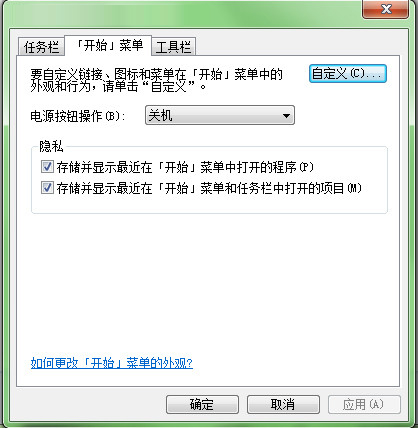418x428 pixels.
Task: Click the empty white area below the 隐私 group
Action: coord(207,283)
